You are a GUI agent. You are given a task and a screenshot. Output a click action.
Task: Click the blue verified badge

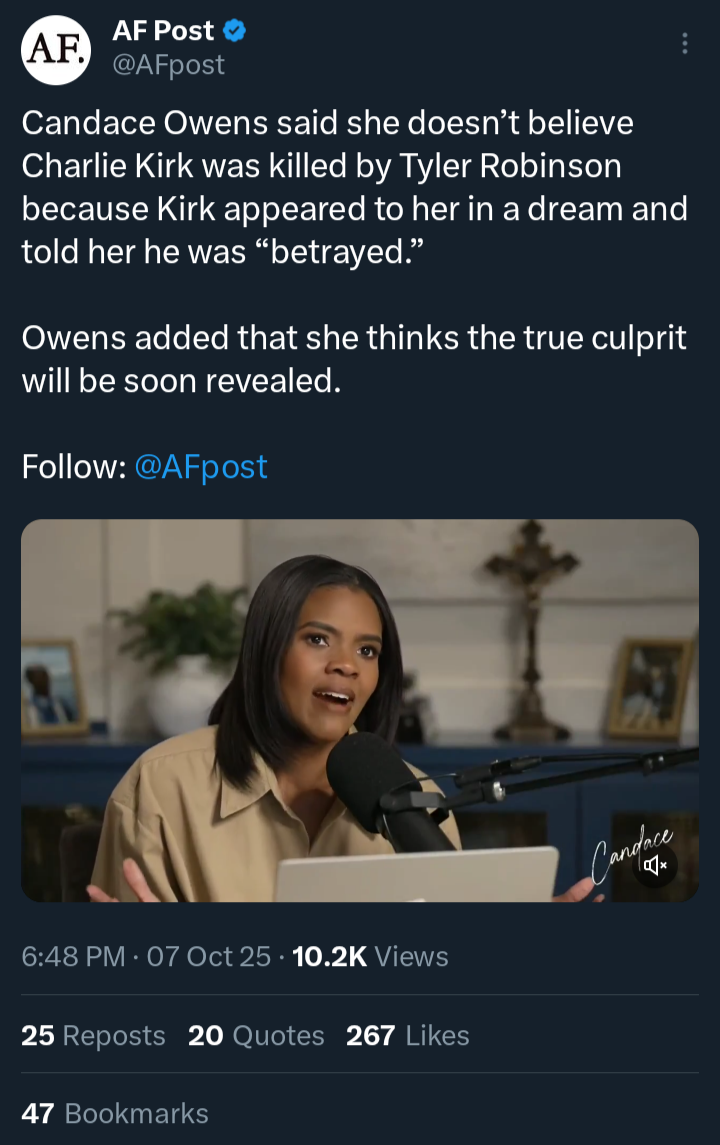234,31
